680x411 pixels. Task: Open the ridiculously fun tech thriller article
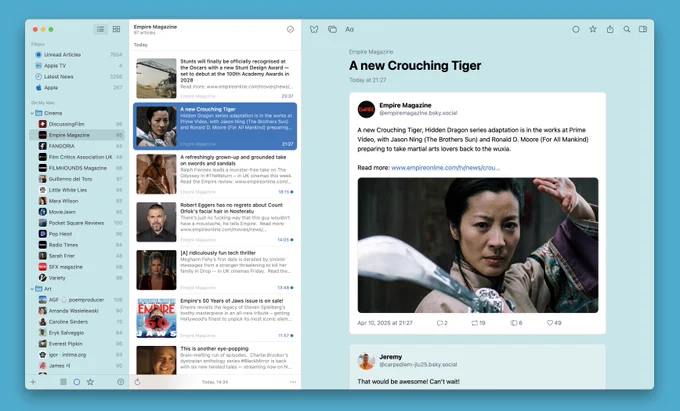(x=215, y=270)
